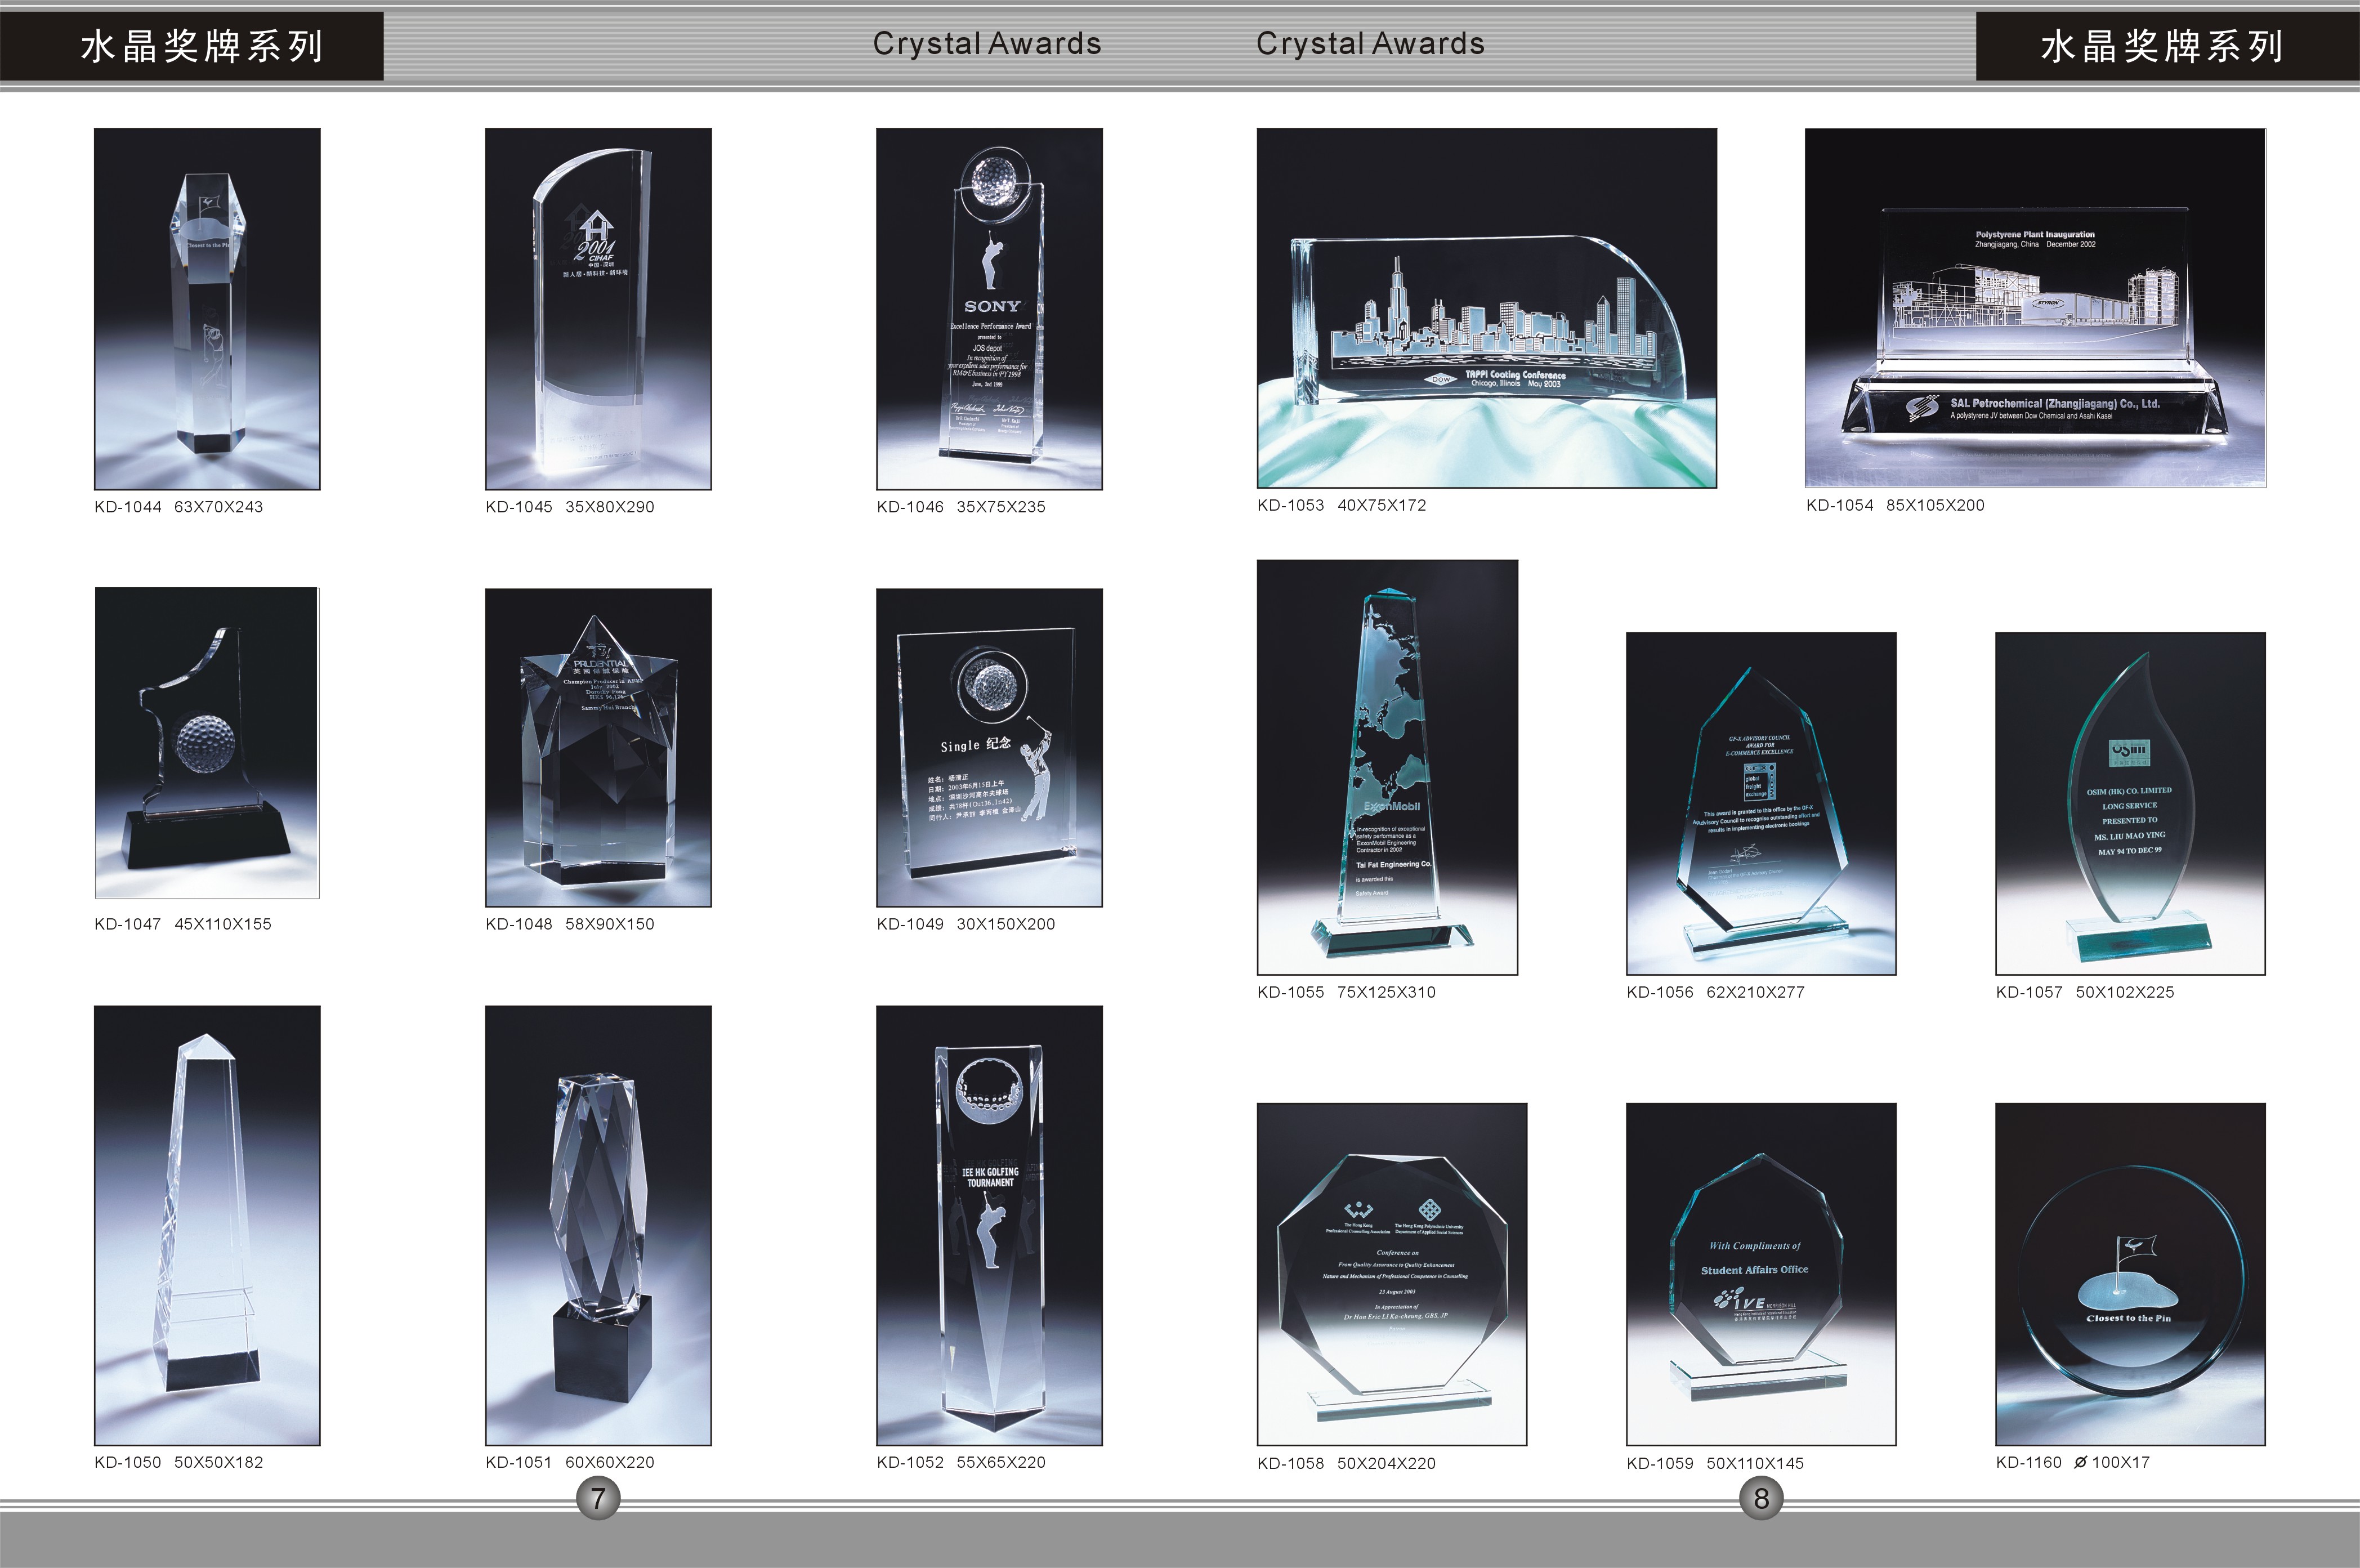The width and height of the screenshot is (2360, 1568).
Task: Click the page number 8 circle
Action: point(1761,1498)
